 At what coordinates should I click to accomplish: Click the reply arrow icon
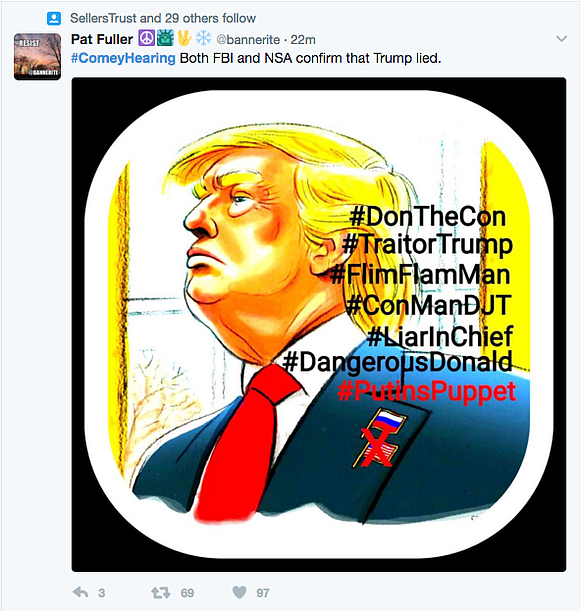coord(81,592)
